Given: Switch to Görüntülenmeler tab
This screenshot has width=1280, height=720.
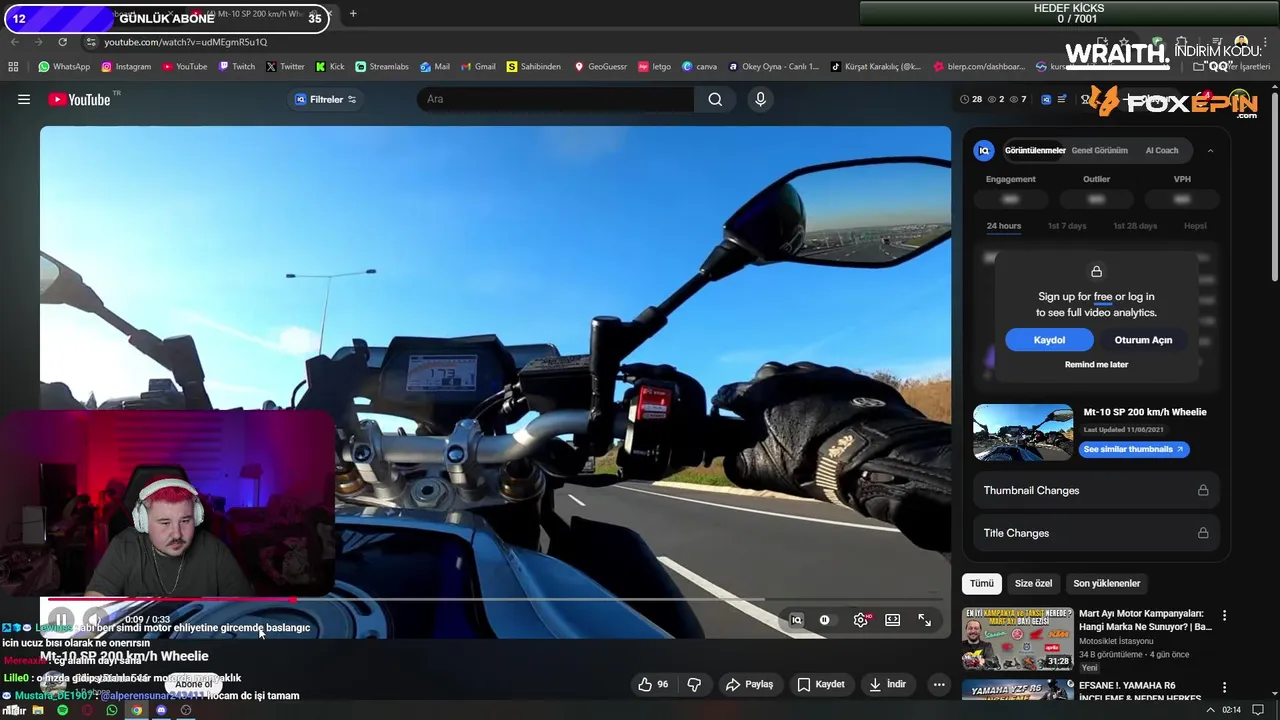Looking at the screenshot, I should 1035,150.
